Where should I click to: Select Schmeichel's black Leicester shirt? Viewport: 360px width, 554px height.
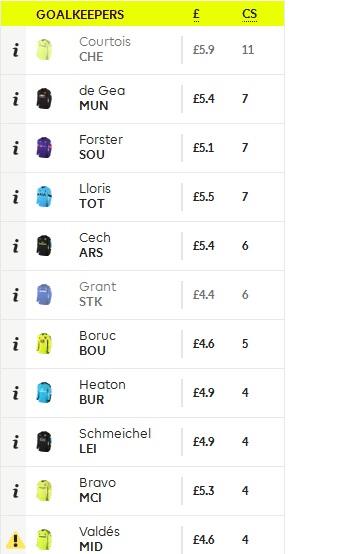pos(44,442)
